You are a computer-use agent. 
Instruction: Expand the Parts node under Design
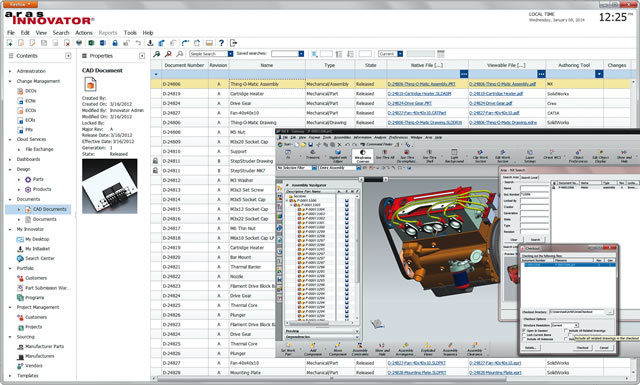19,180
